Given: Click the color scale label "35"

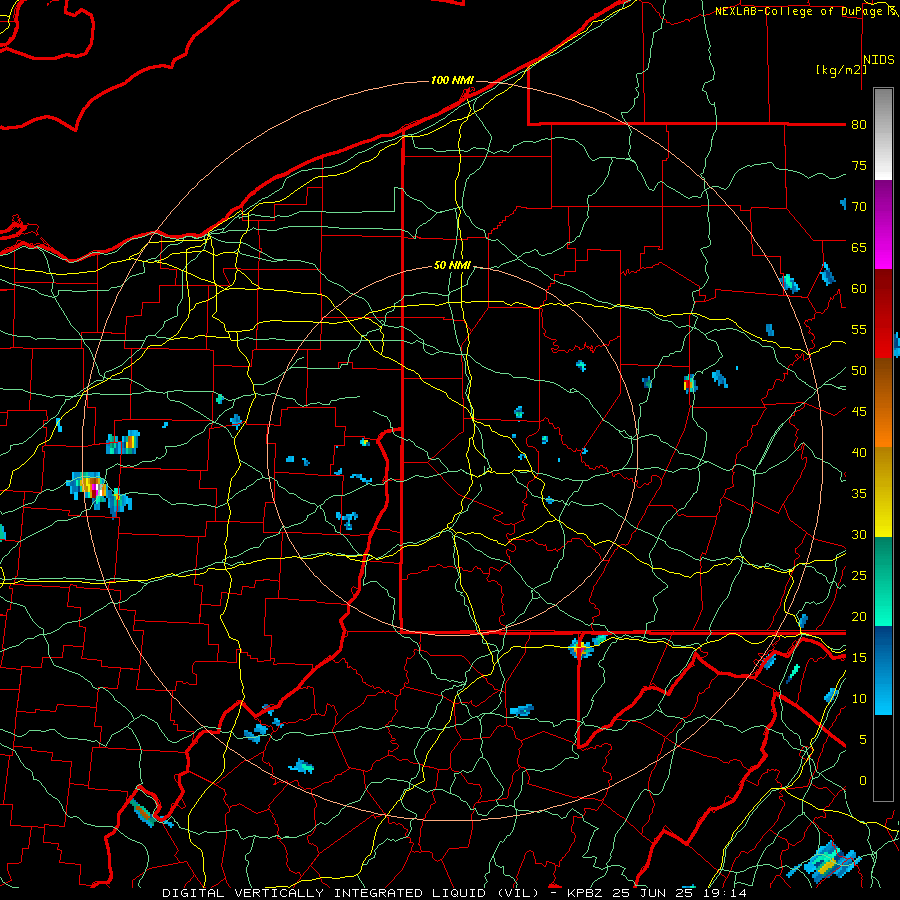Looking at the screenshot, I should [x=859, y=494].
